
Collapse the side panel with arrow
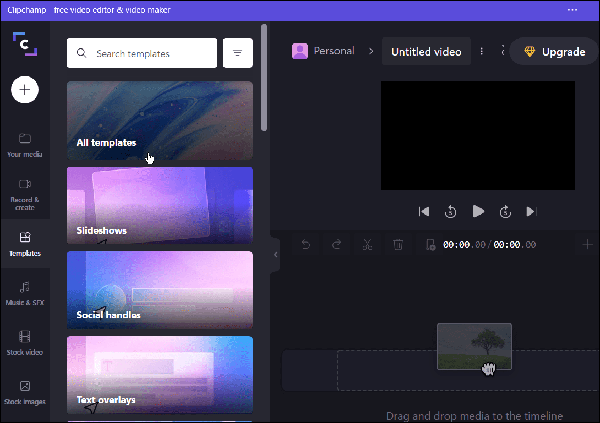[x=276, y=255]
